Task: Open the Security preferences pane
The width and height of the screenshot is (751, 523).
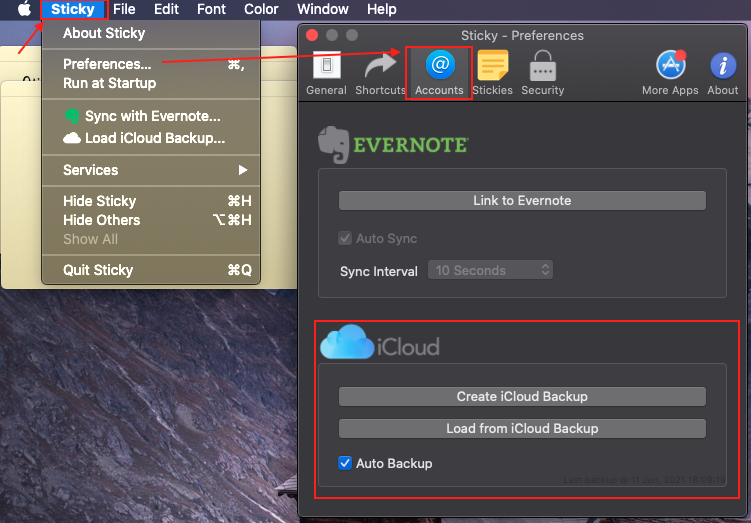Action: 543,73
